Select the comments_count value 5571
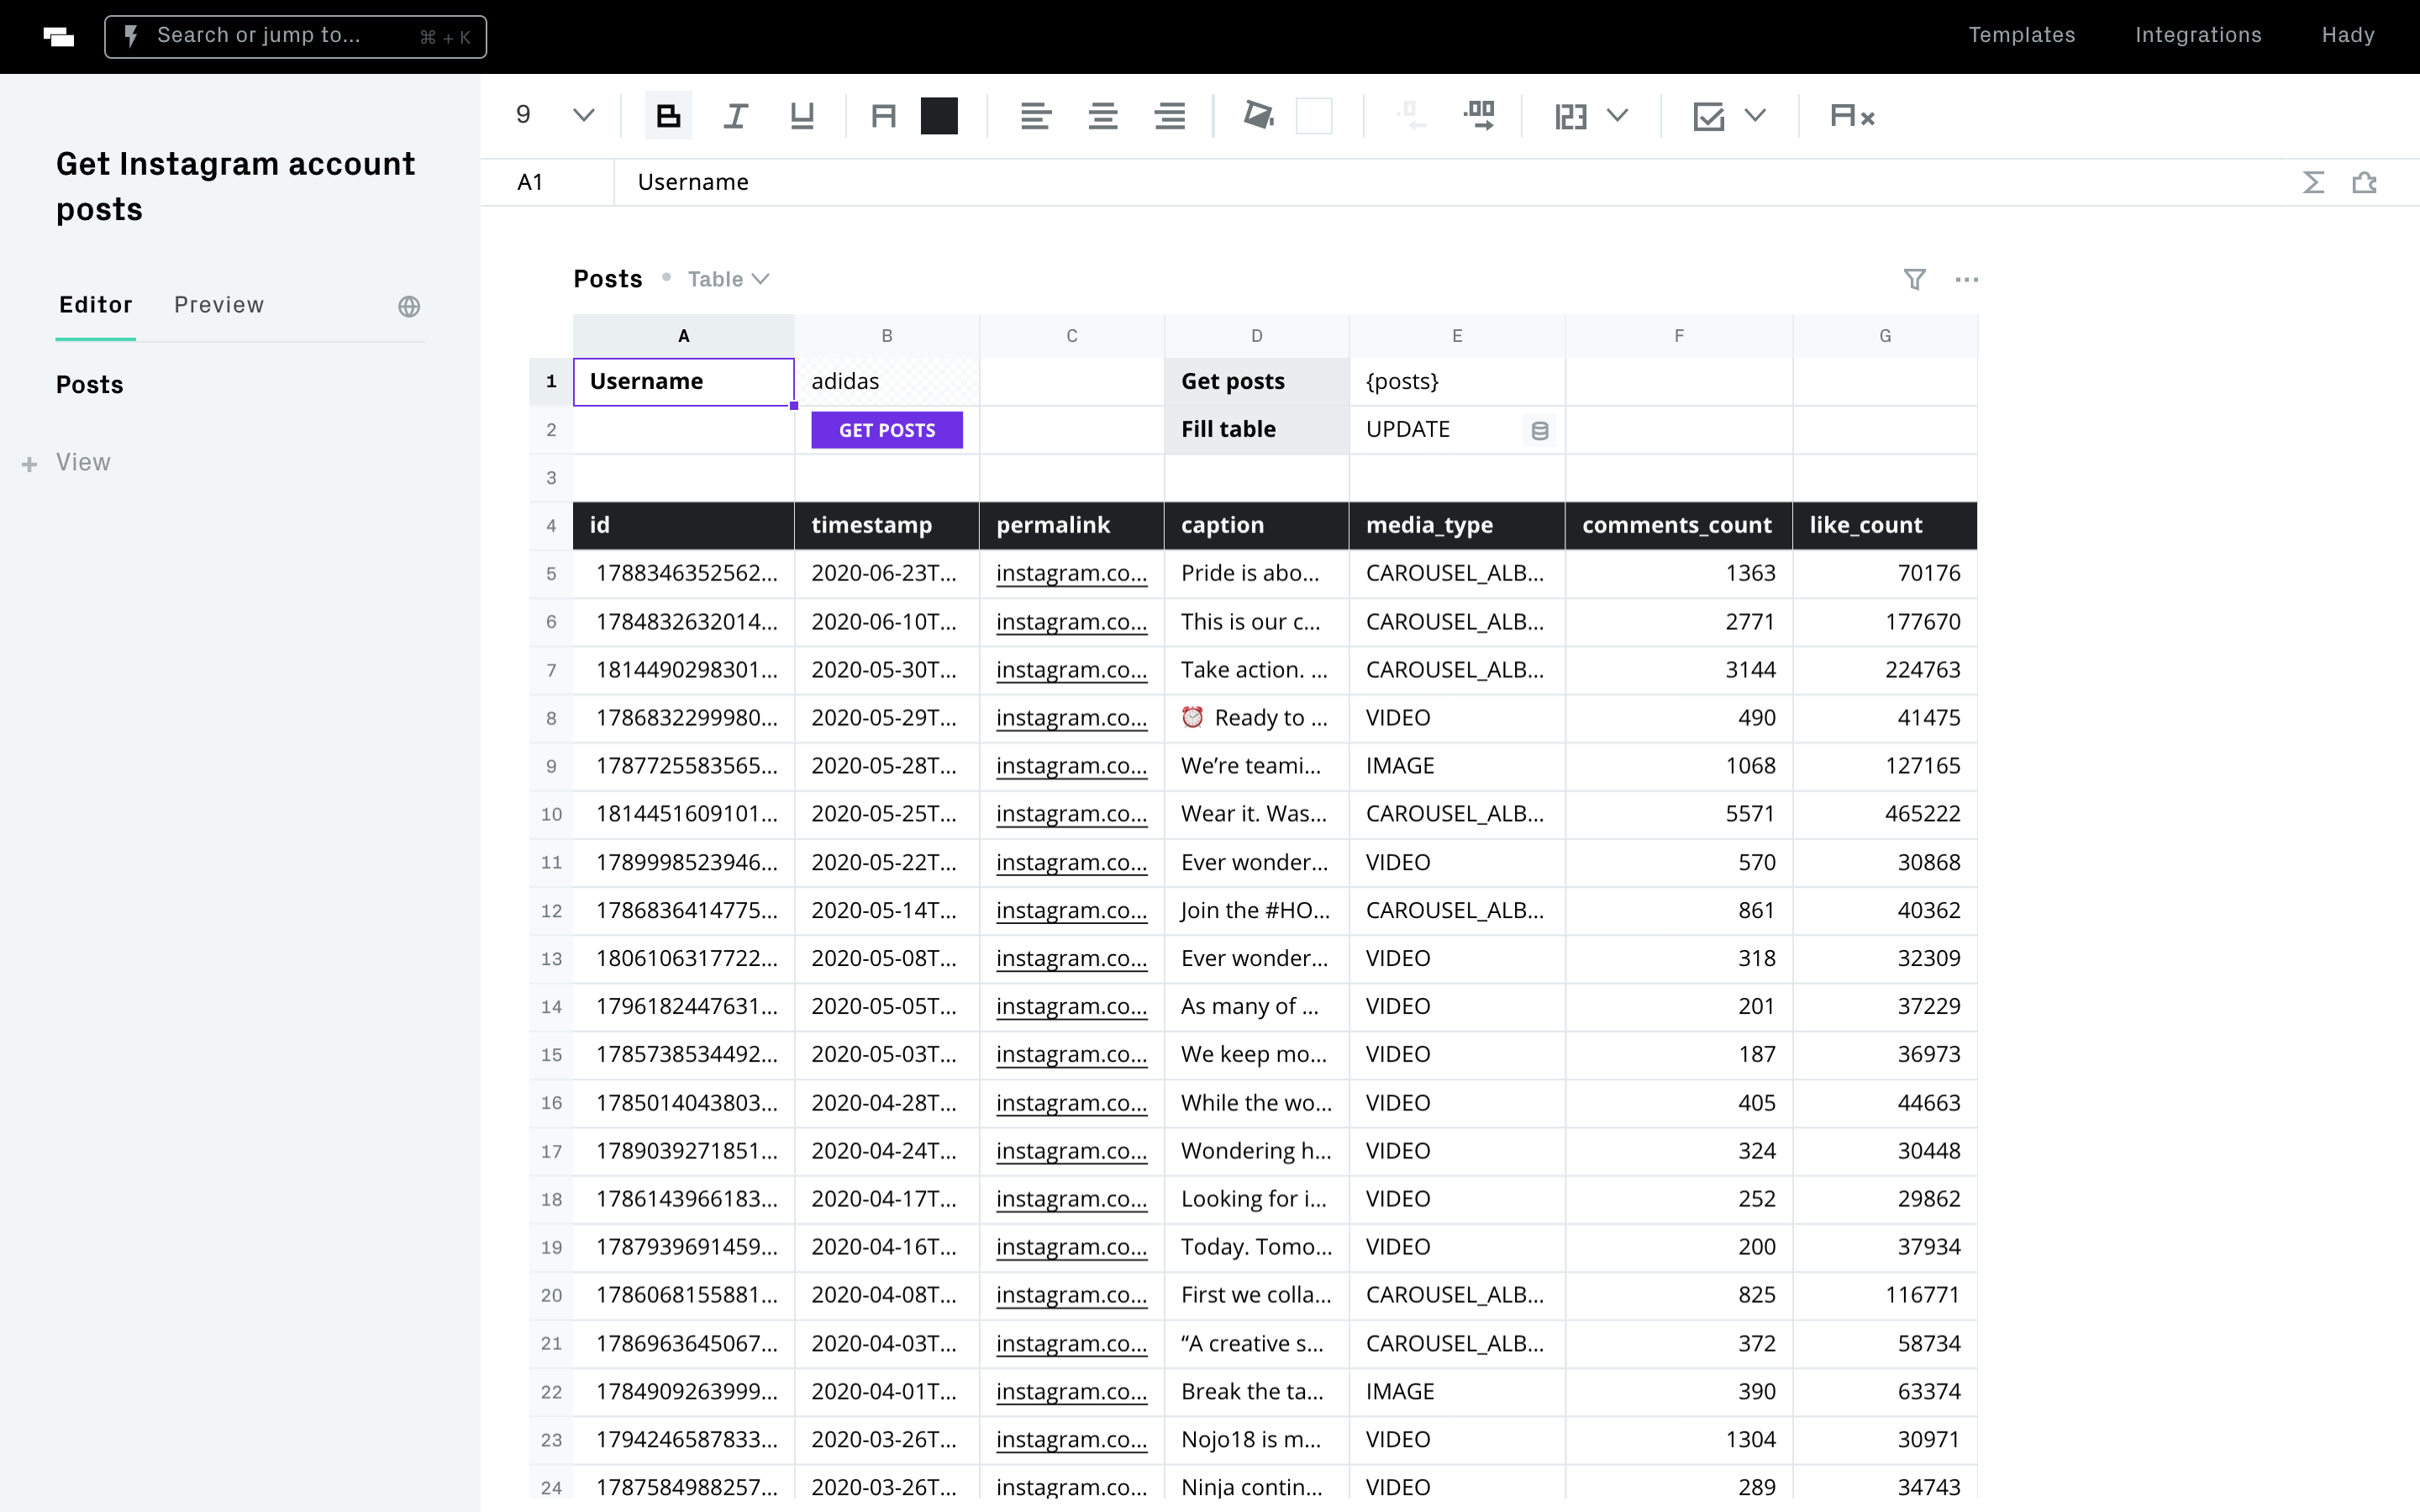 click(x=1678, y=814)
